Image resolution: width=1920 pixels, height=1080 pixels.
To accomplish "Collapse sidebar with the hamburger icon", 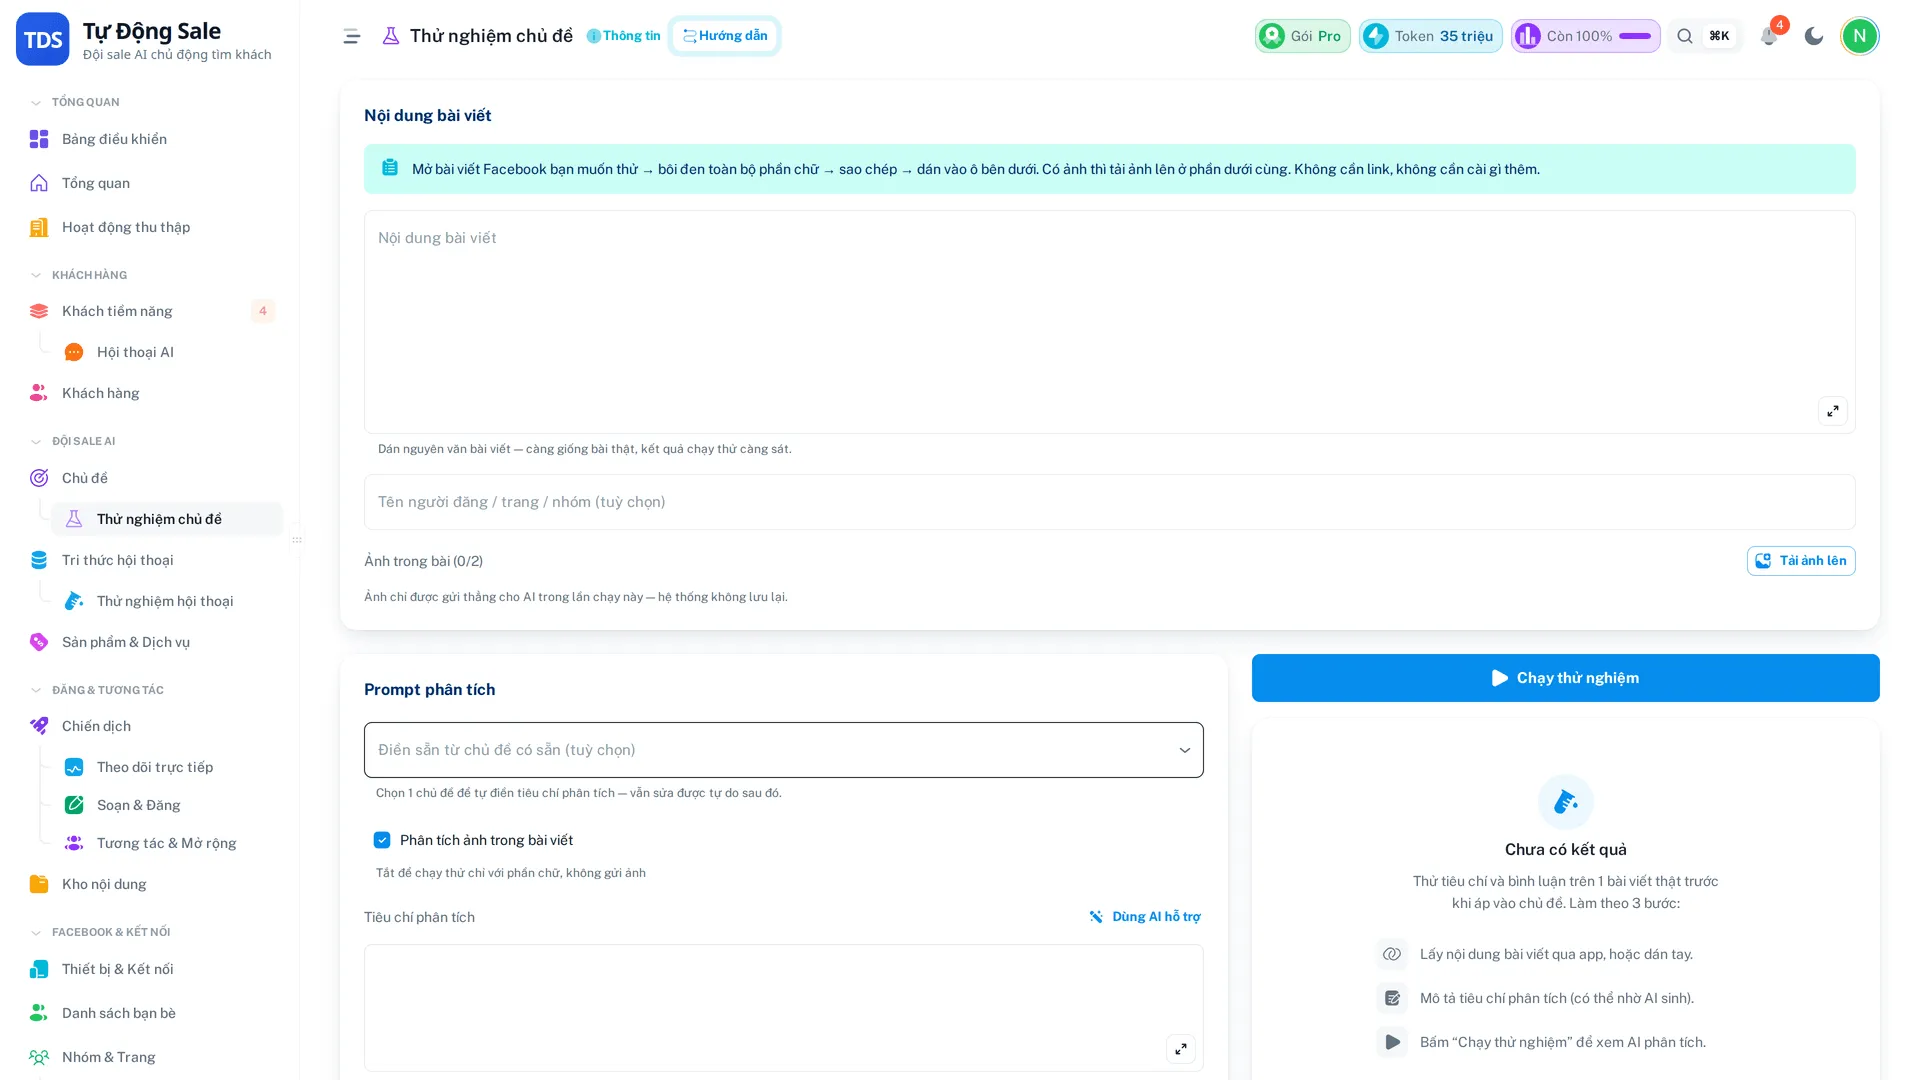I will click(352, 36).
